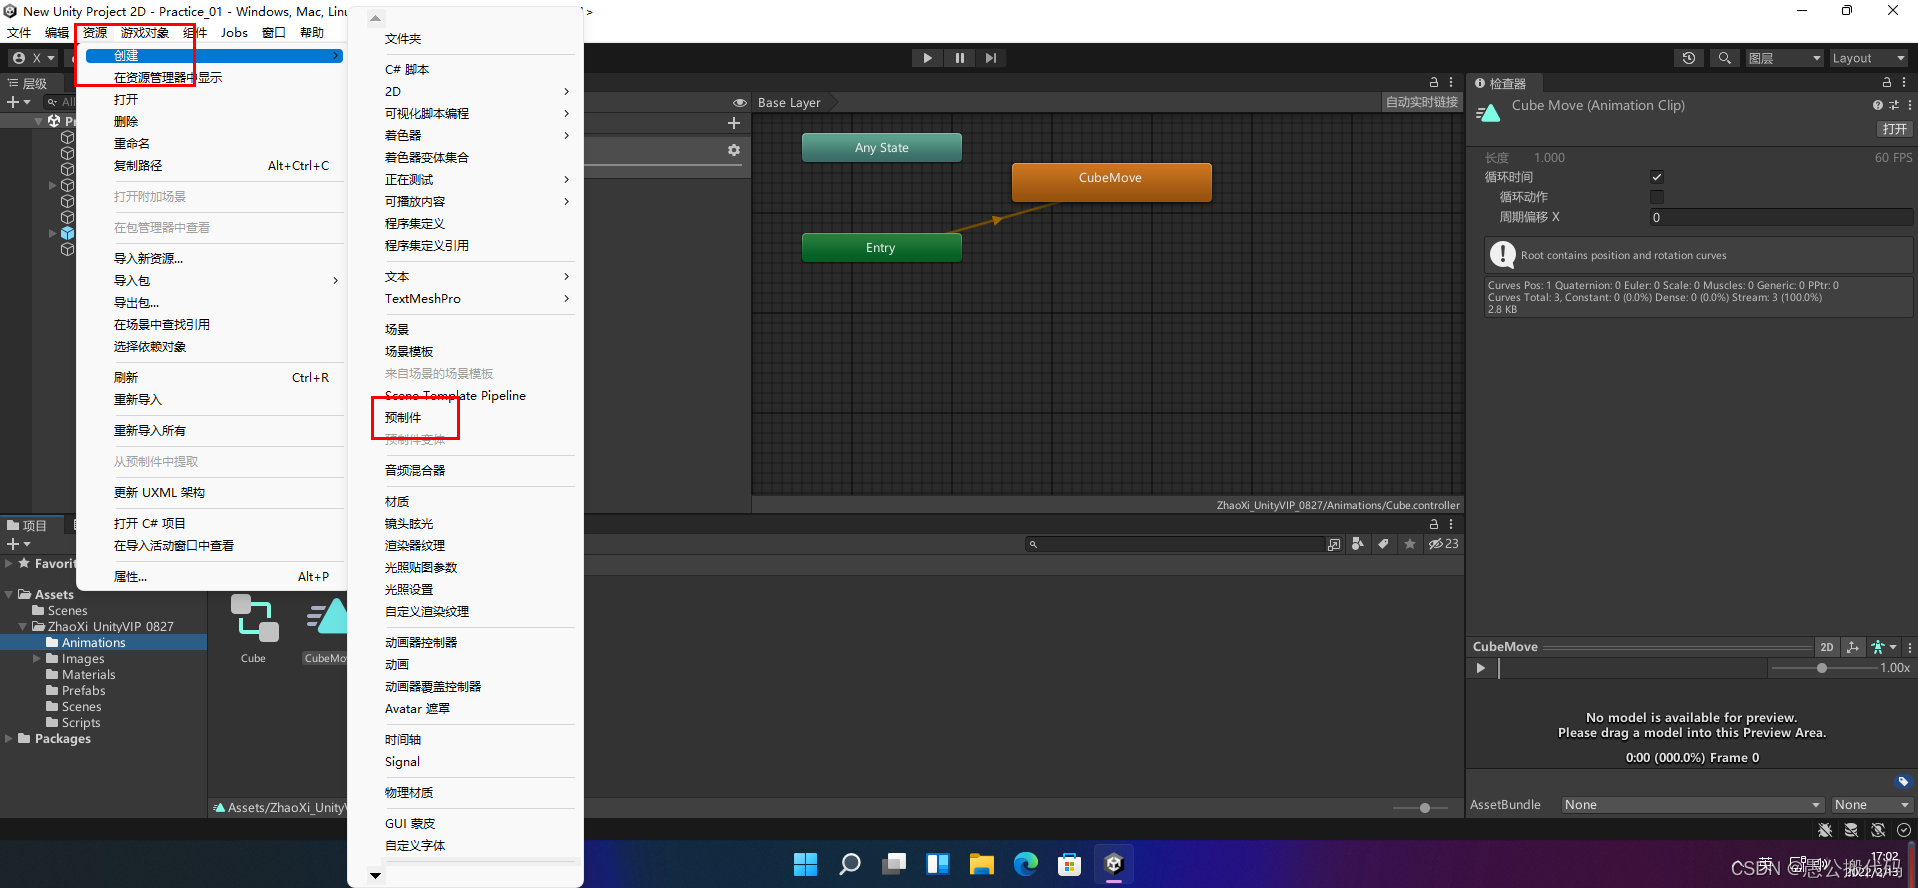Image resolution: width=1918 pixels, height=888 pixels.
Task: Open the Animation Clip component three-dot menu
Action: [x=1909, y=105]
